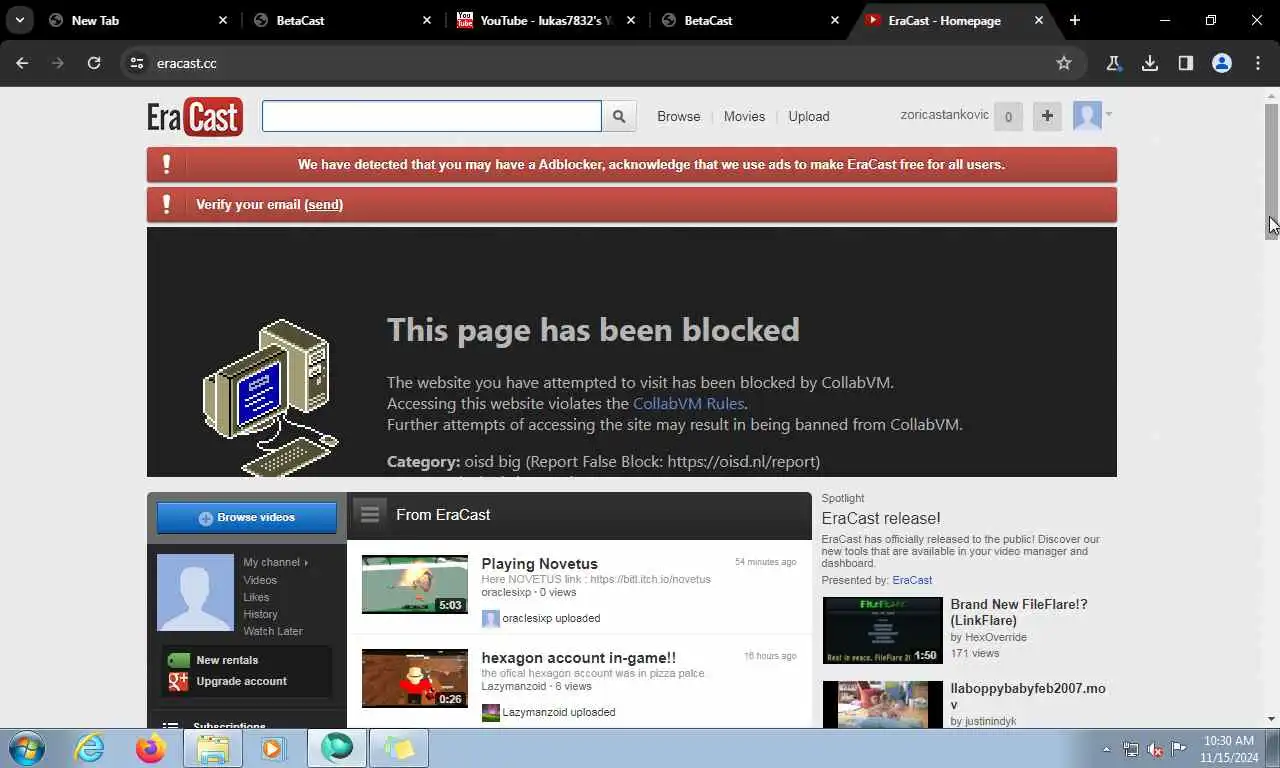
Task: Show hidden tray icons arrow
Action: tap(1106, 749)
